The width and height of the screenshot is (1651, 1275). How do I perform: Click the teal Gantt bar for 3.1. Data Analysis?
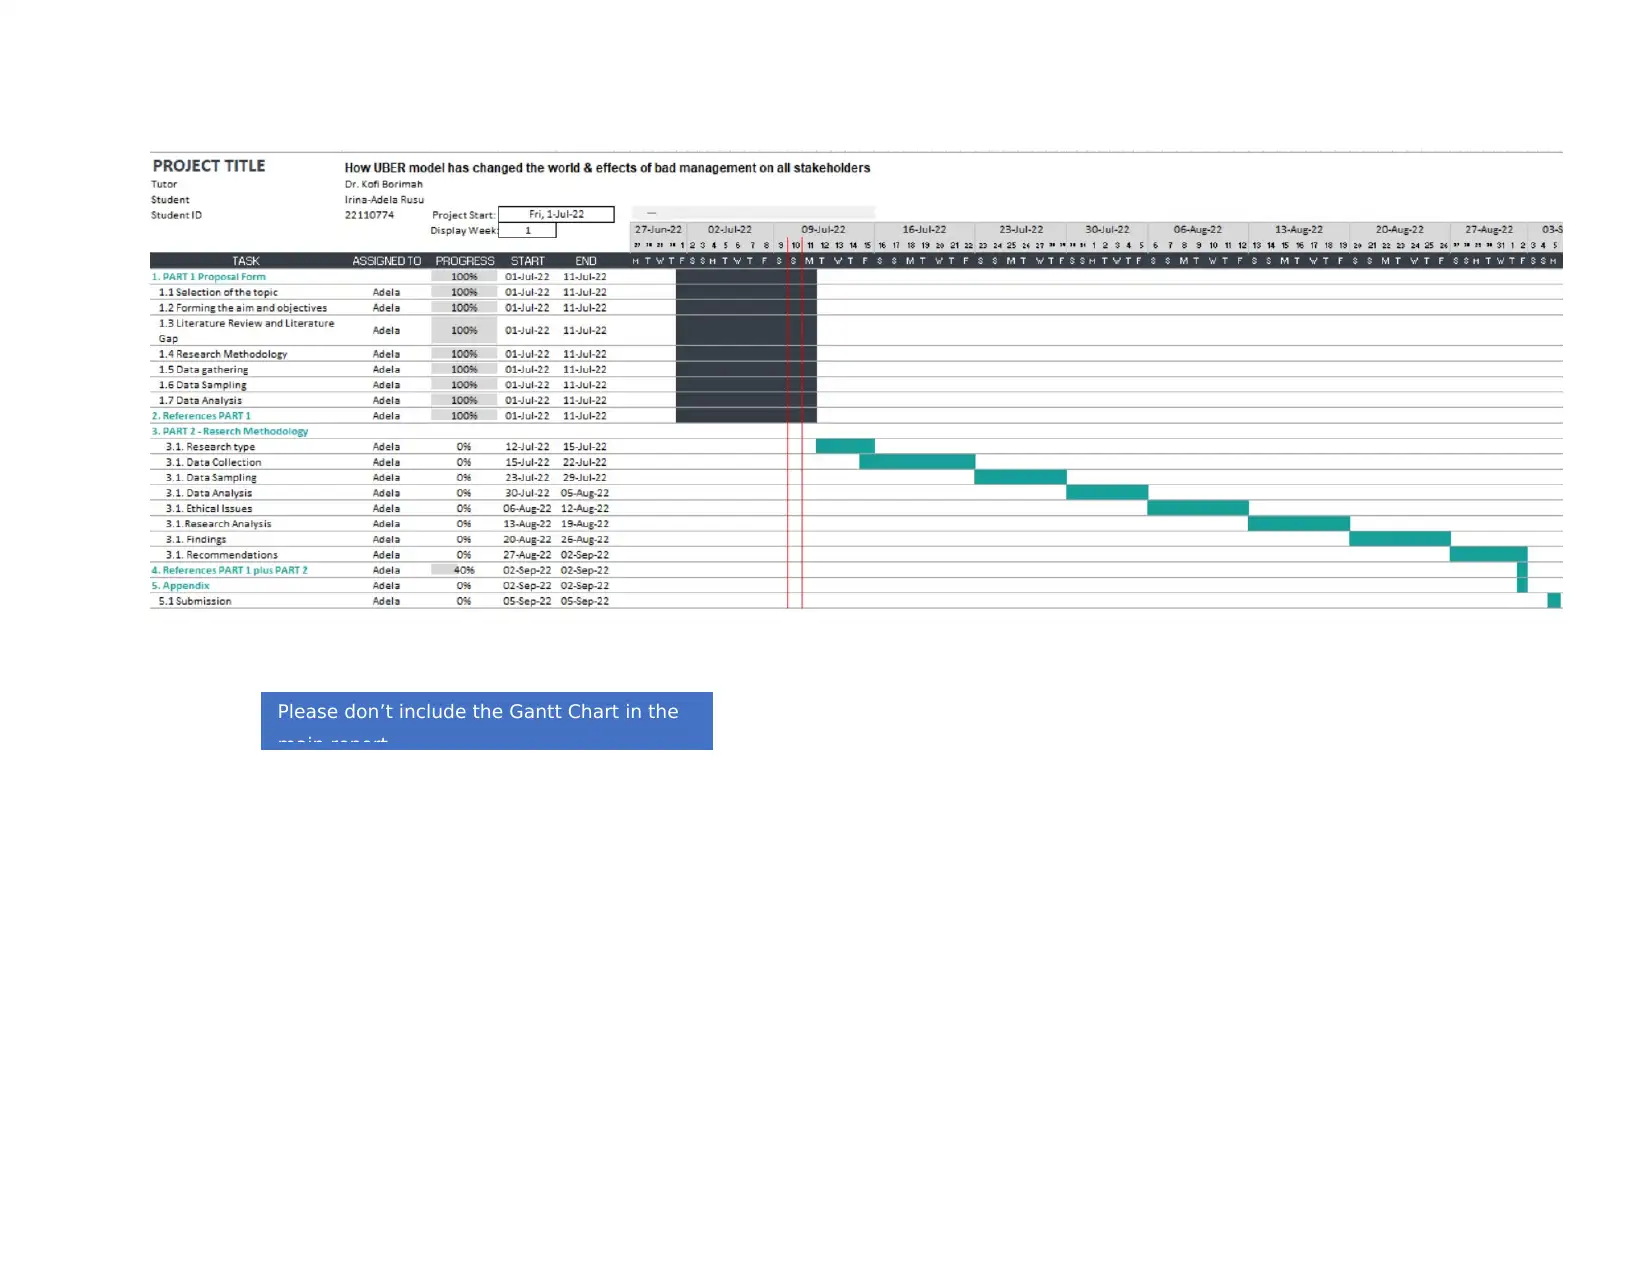1107,492
